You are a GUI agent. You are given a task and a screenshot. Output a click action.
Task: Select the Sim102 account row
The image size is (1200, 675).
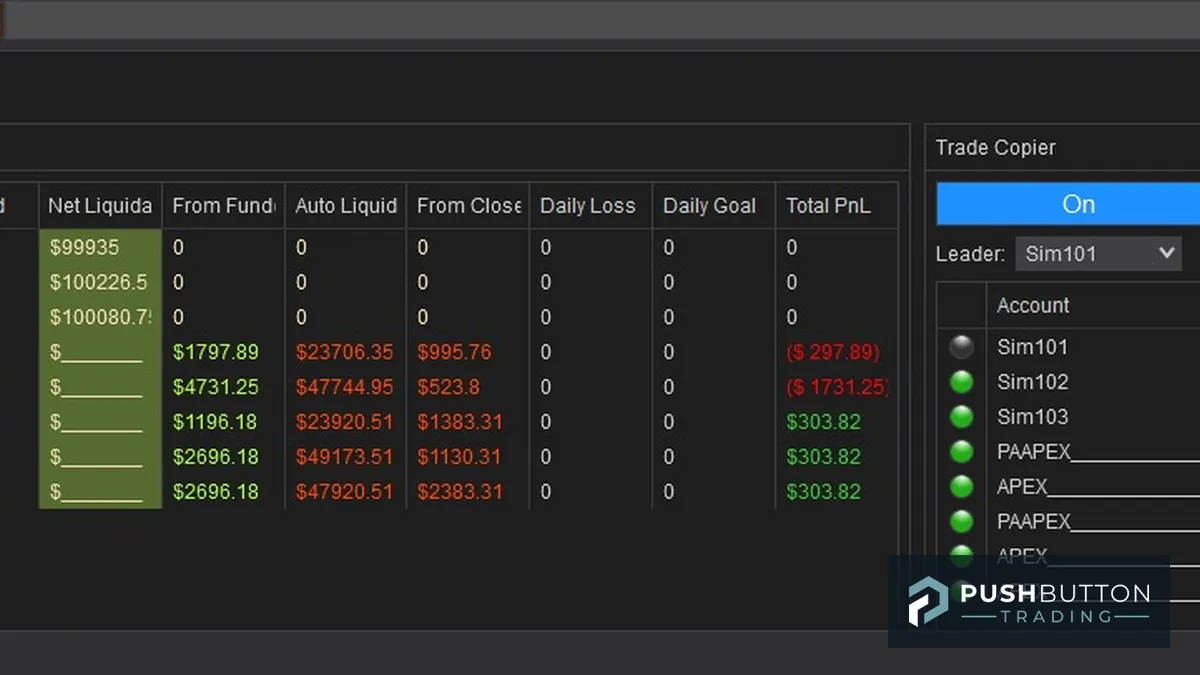[1068, 382]
